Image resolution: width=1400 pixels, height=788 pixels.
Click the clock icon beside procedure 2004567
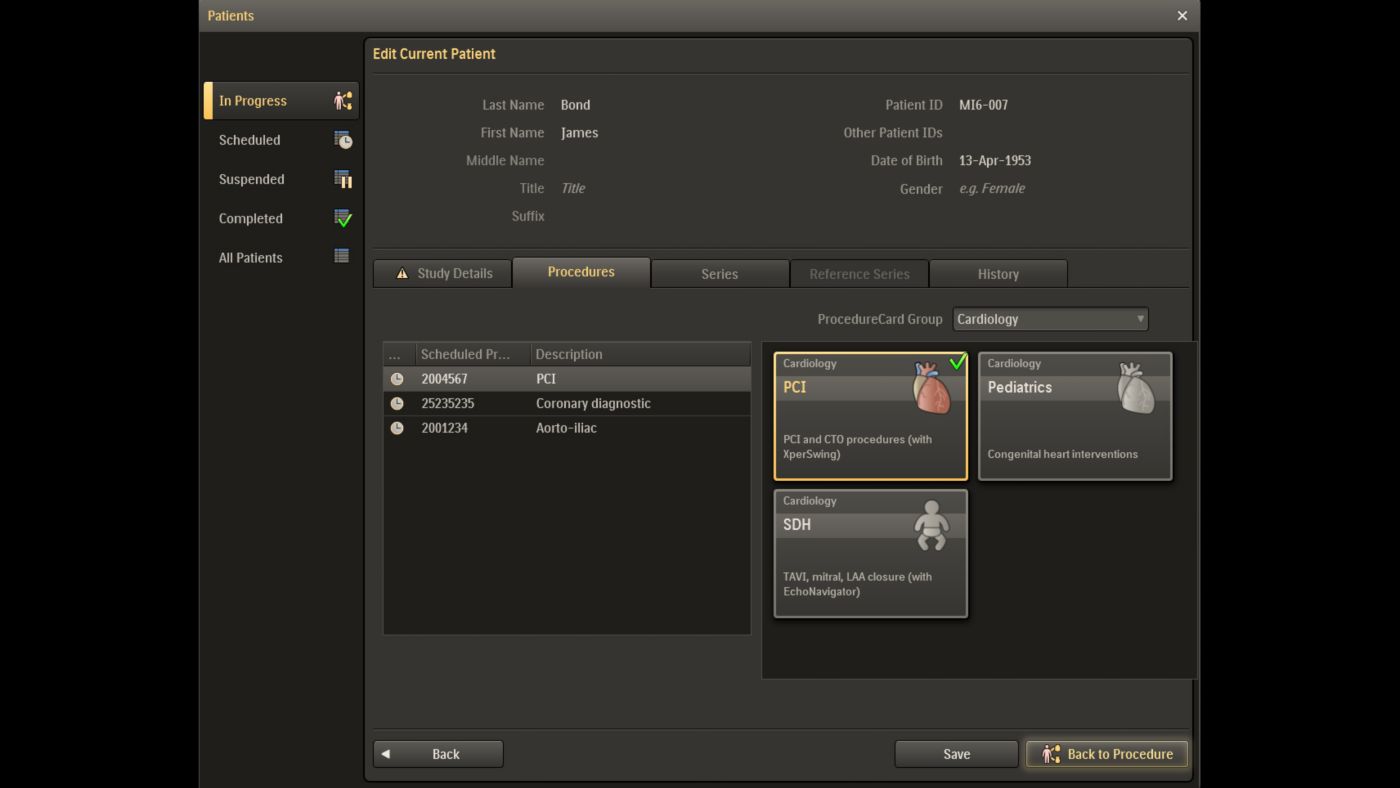[397, 379]
